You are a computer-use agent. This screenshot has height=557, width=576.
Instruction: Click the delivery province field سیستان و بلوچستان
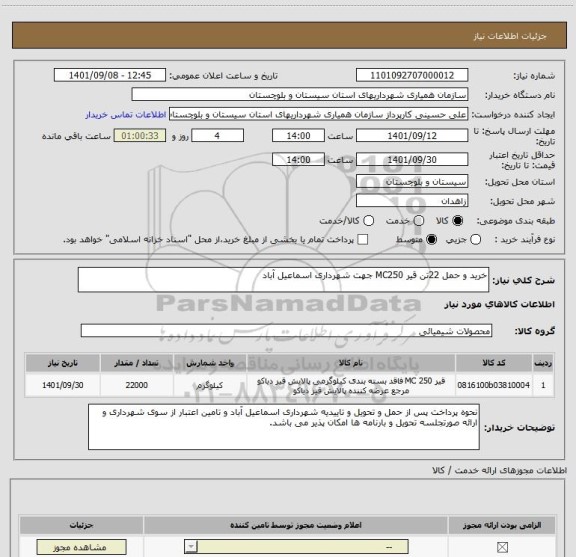tap(412, 182)
